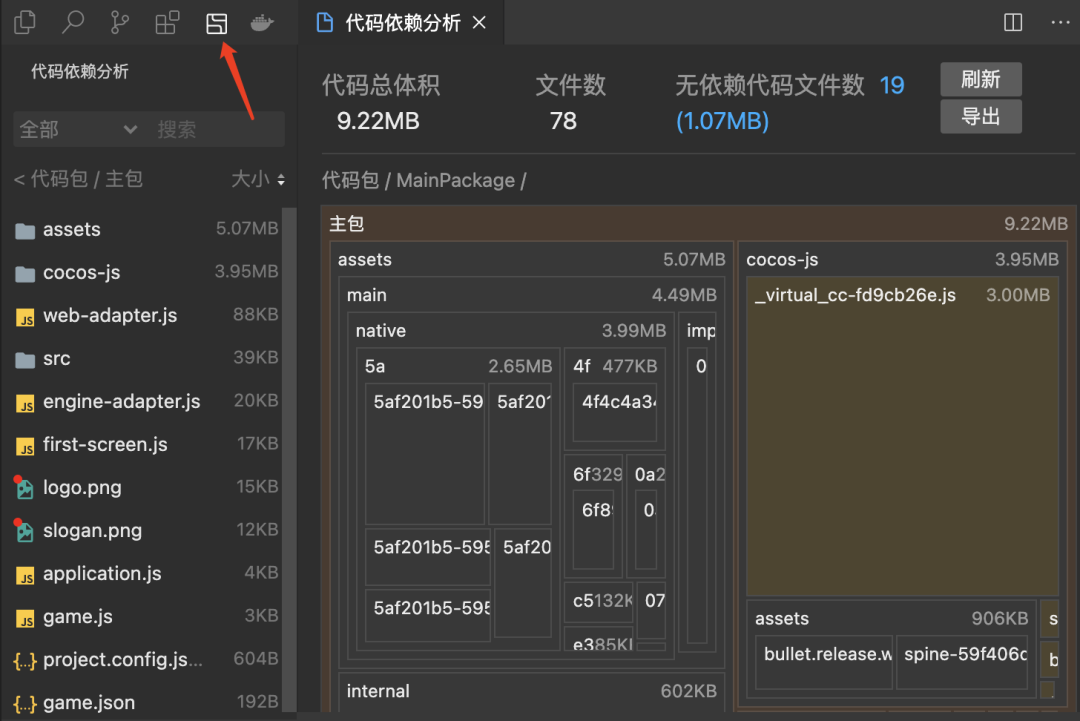
Task: Open the source control icon
Action: click(120, 23)
